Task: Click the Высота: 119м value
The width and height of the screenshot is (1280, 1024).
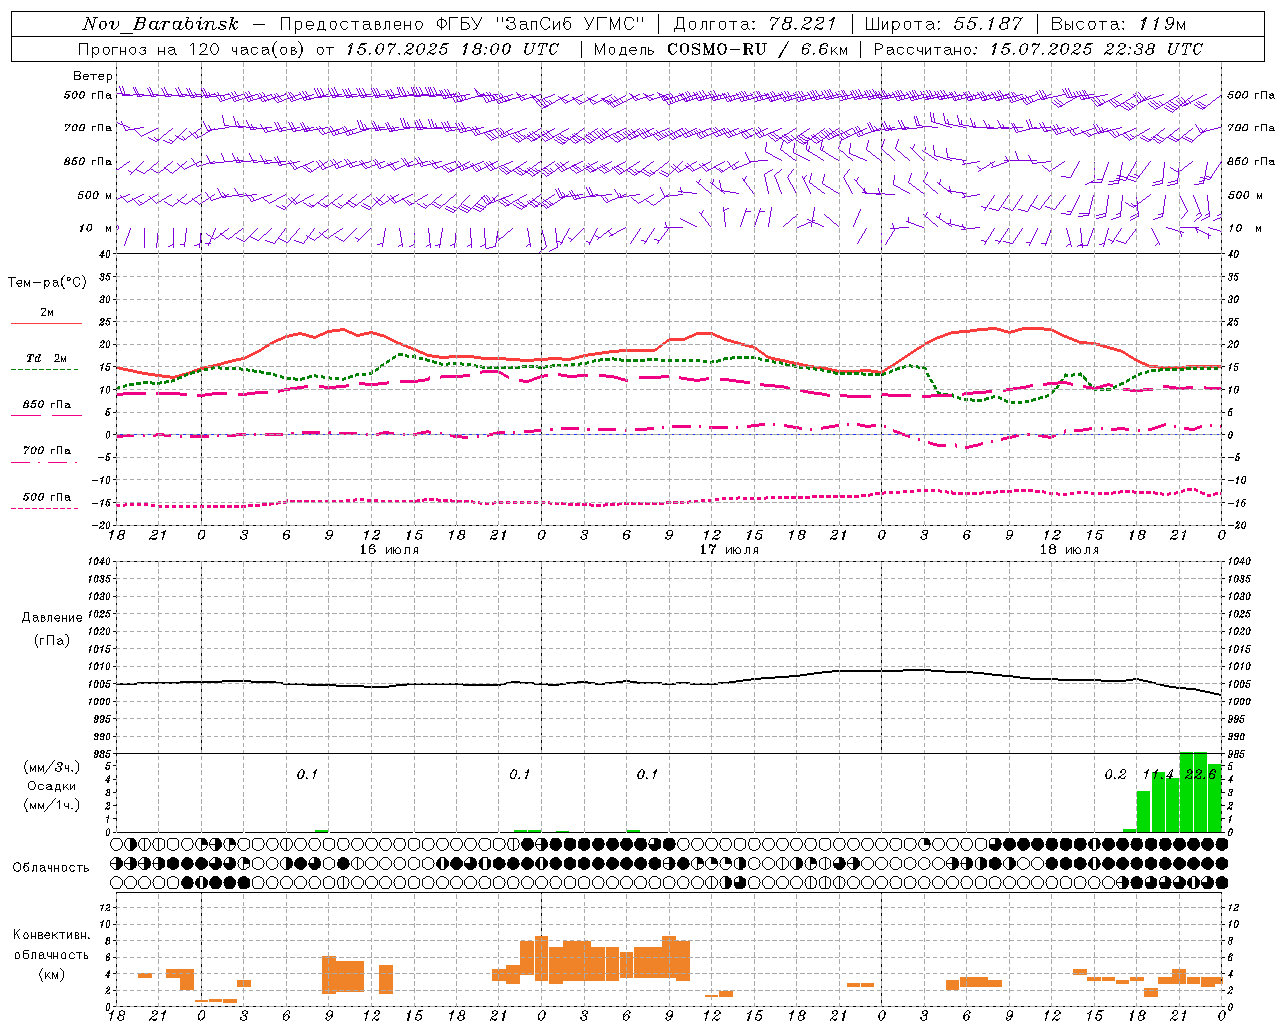Action: (1119, 24)
